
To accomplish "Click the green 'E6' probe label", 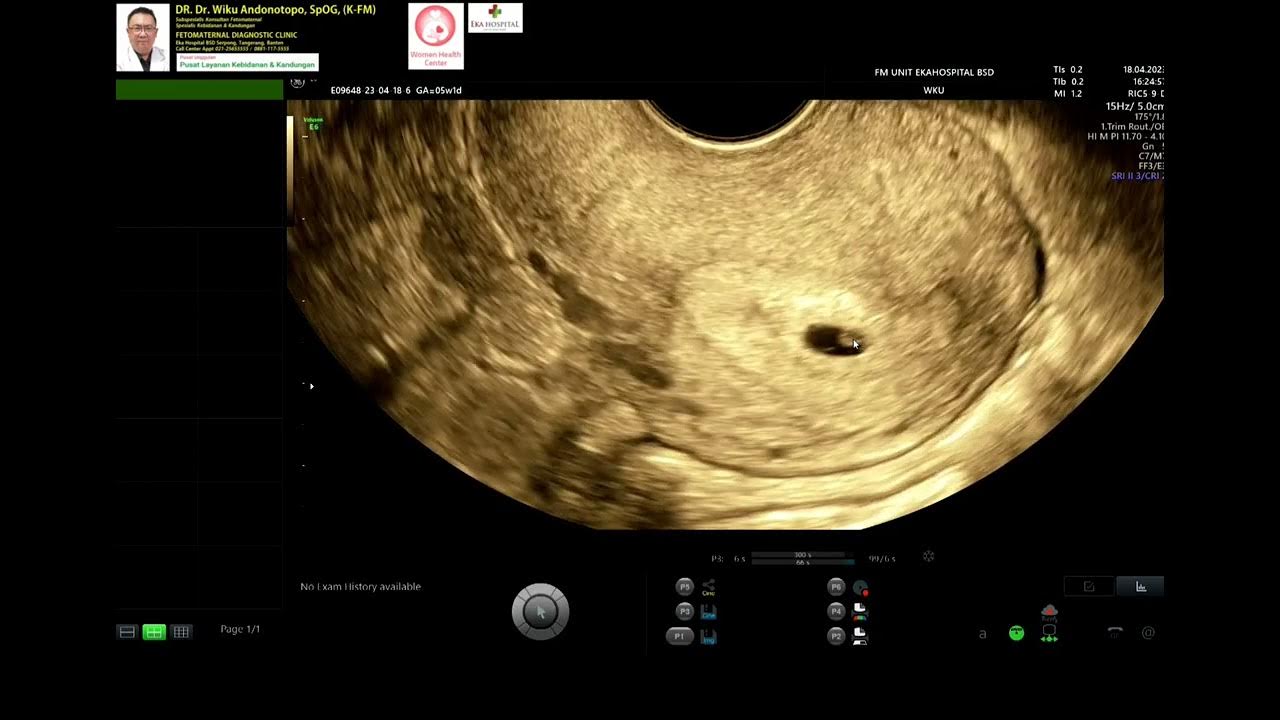I will (x=314, y=127).
